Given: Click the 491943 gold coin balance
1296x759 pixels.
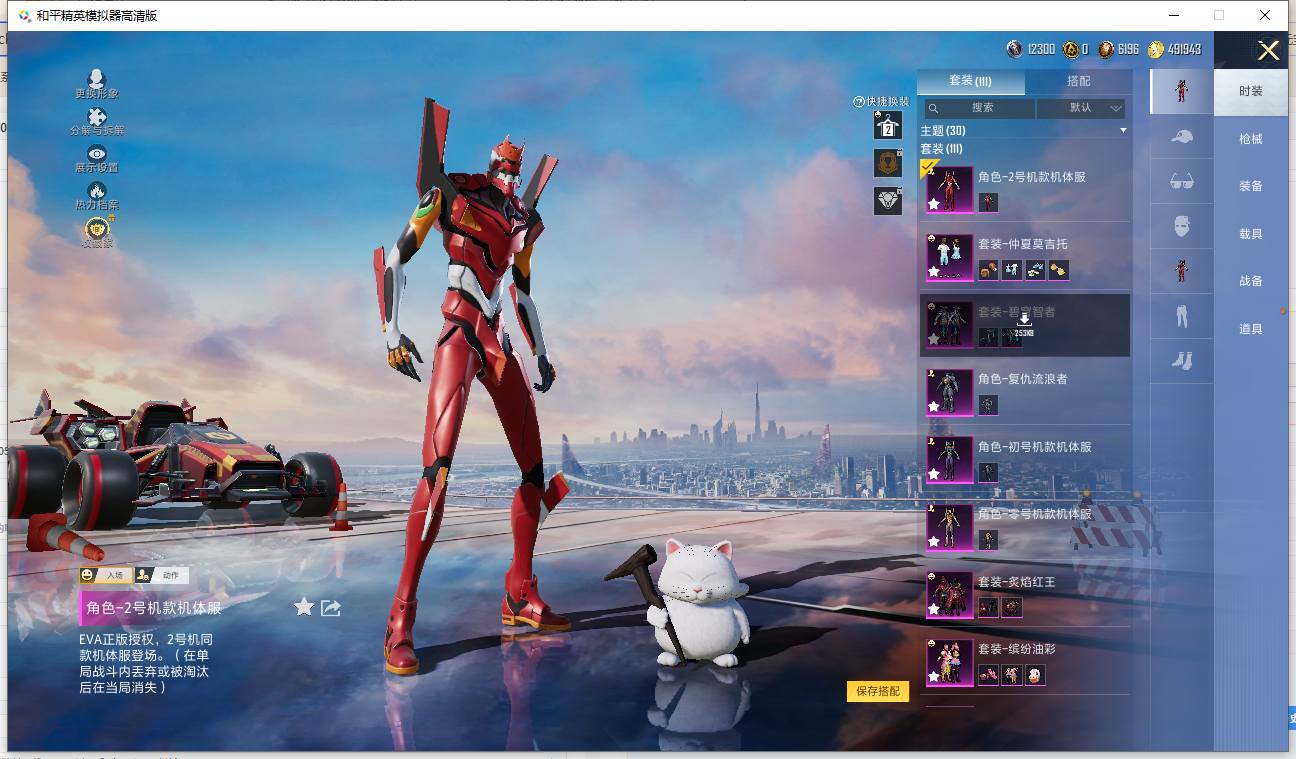Looking at the screenshot, I should [x=1175, y=49].
